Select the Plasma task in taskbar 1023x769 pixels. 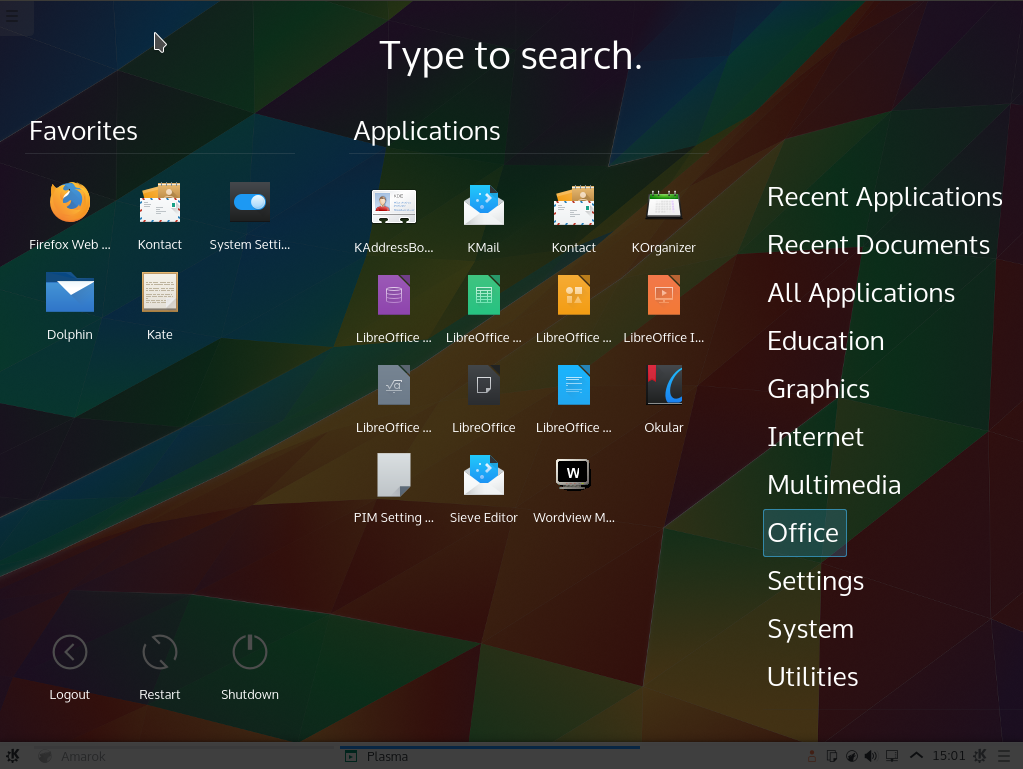coord(489,756)
